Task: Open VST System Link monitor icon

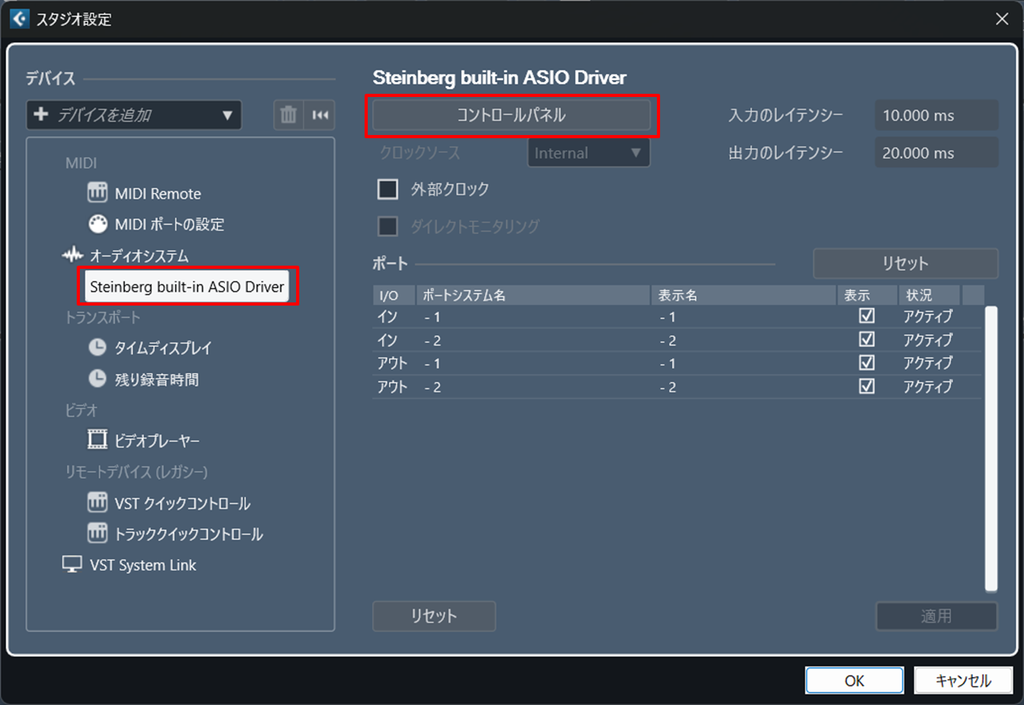Action: click(x=72, y=565)
